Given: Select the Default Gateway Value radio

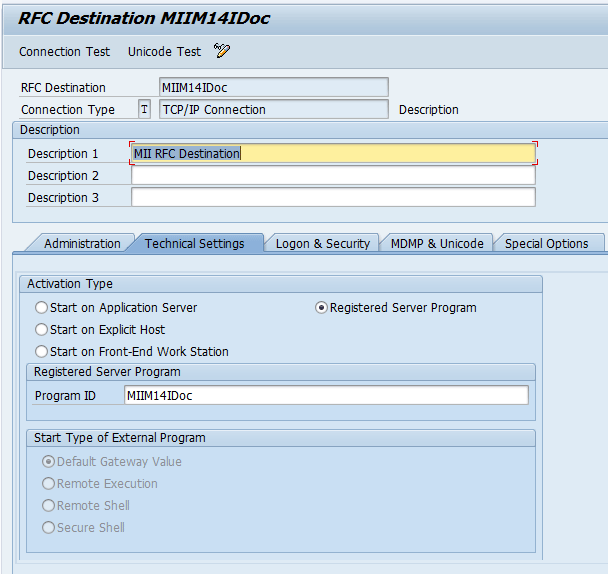Looking at the screenshot, I should pyautogui.click(x=48, y=462).
